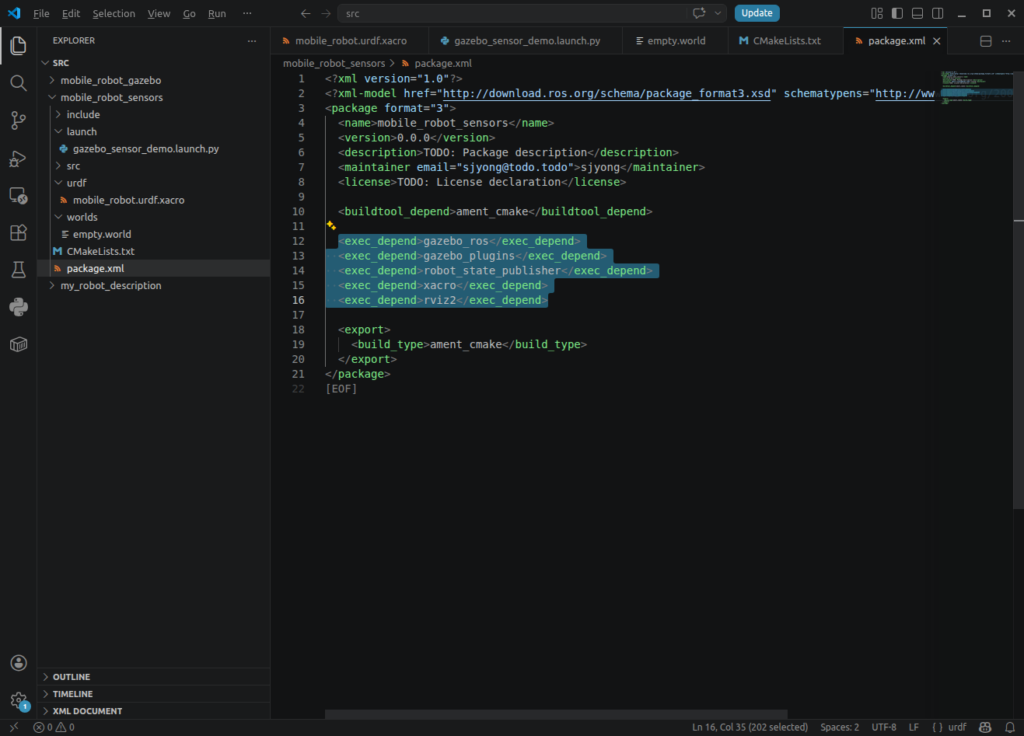Switch to empty.world tab
Viewport: 1024px width, 736px height.
pyautogui.click(x=675, y=40)
